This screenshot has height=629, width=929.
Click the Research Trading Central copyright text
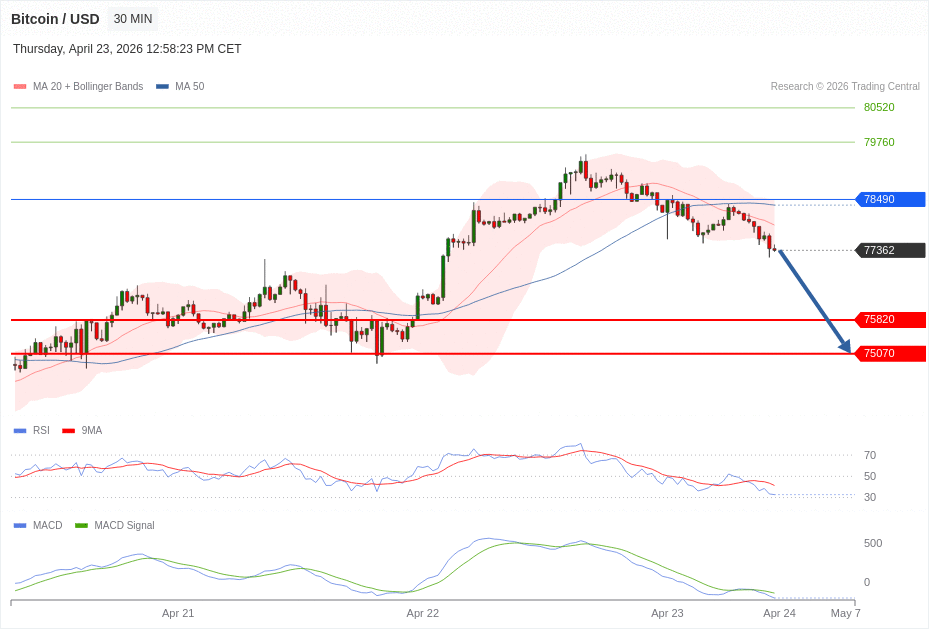(x=845, y=87)
